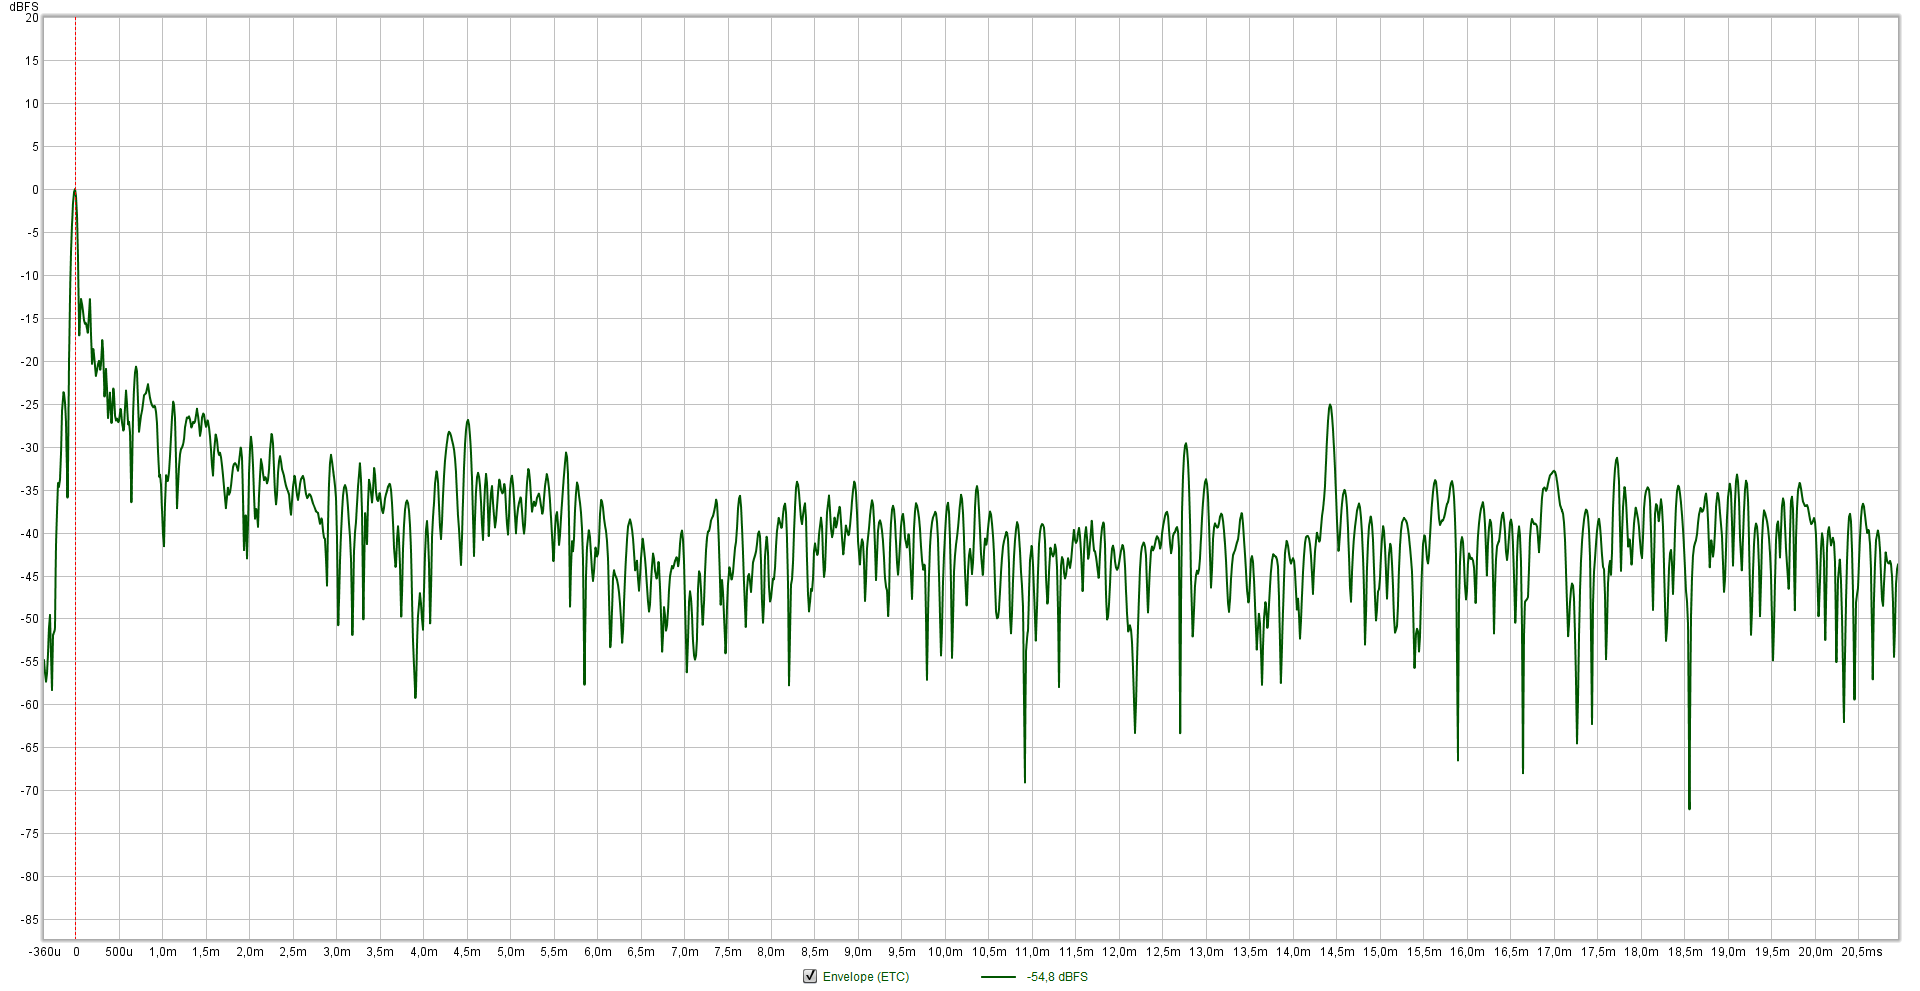Click the Envelope (ETC) legend label
1920x991 pixels.
click(865, 977)
